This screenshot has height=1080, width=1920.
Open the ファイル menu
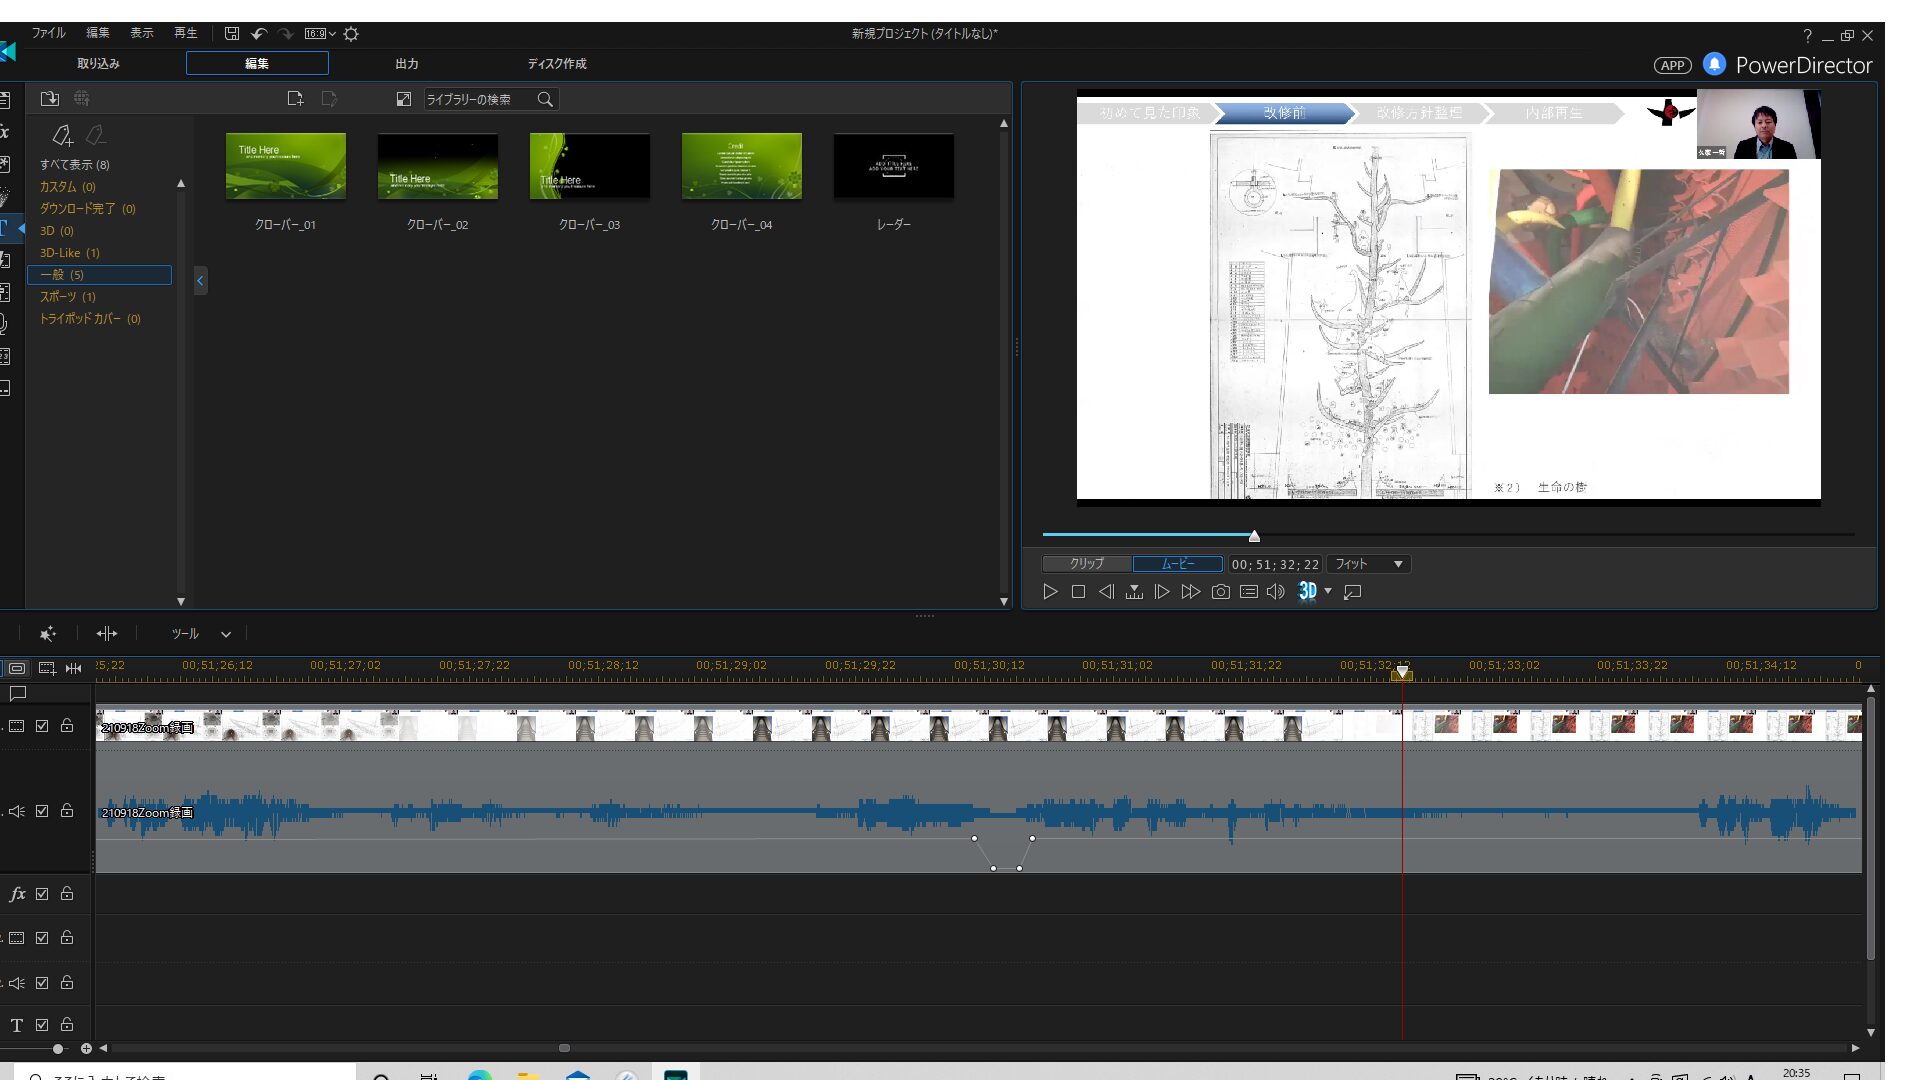coord(48,33)
